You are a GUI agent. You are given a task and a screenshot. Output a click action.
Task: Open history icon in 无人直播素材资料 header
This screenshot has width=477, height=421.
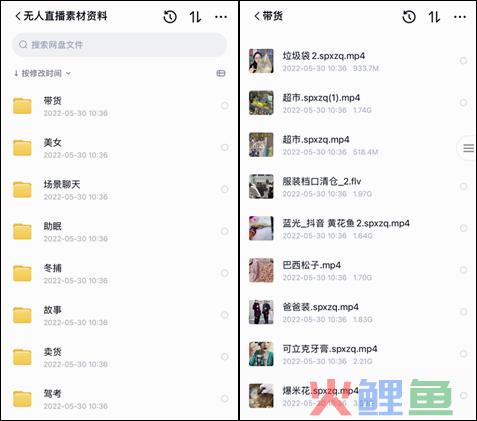(x=170, y=17)
